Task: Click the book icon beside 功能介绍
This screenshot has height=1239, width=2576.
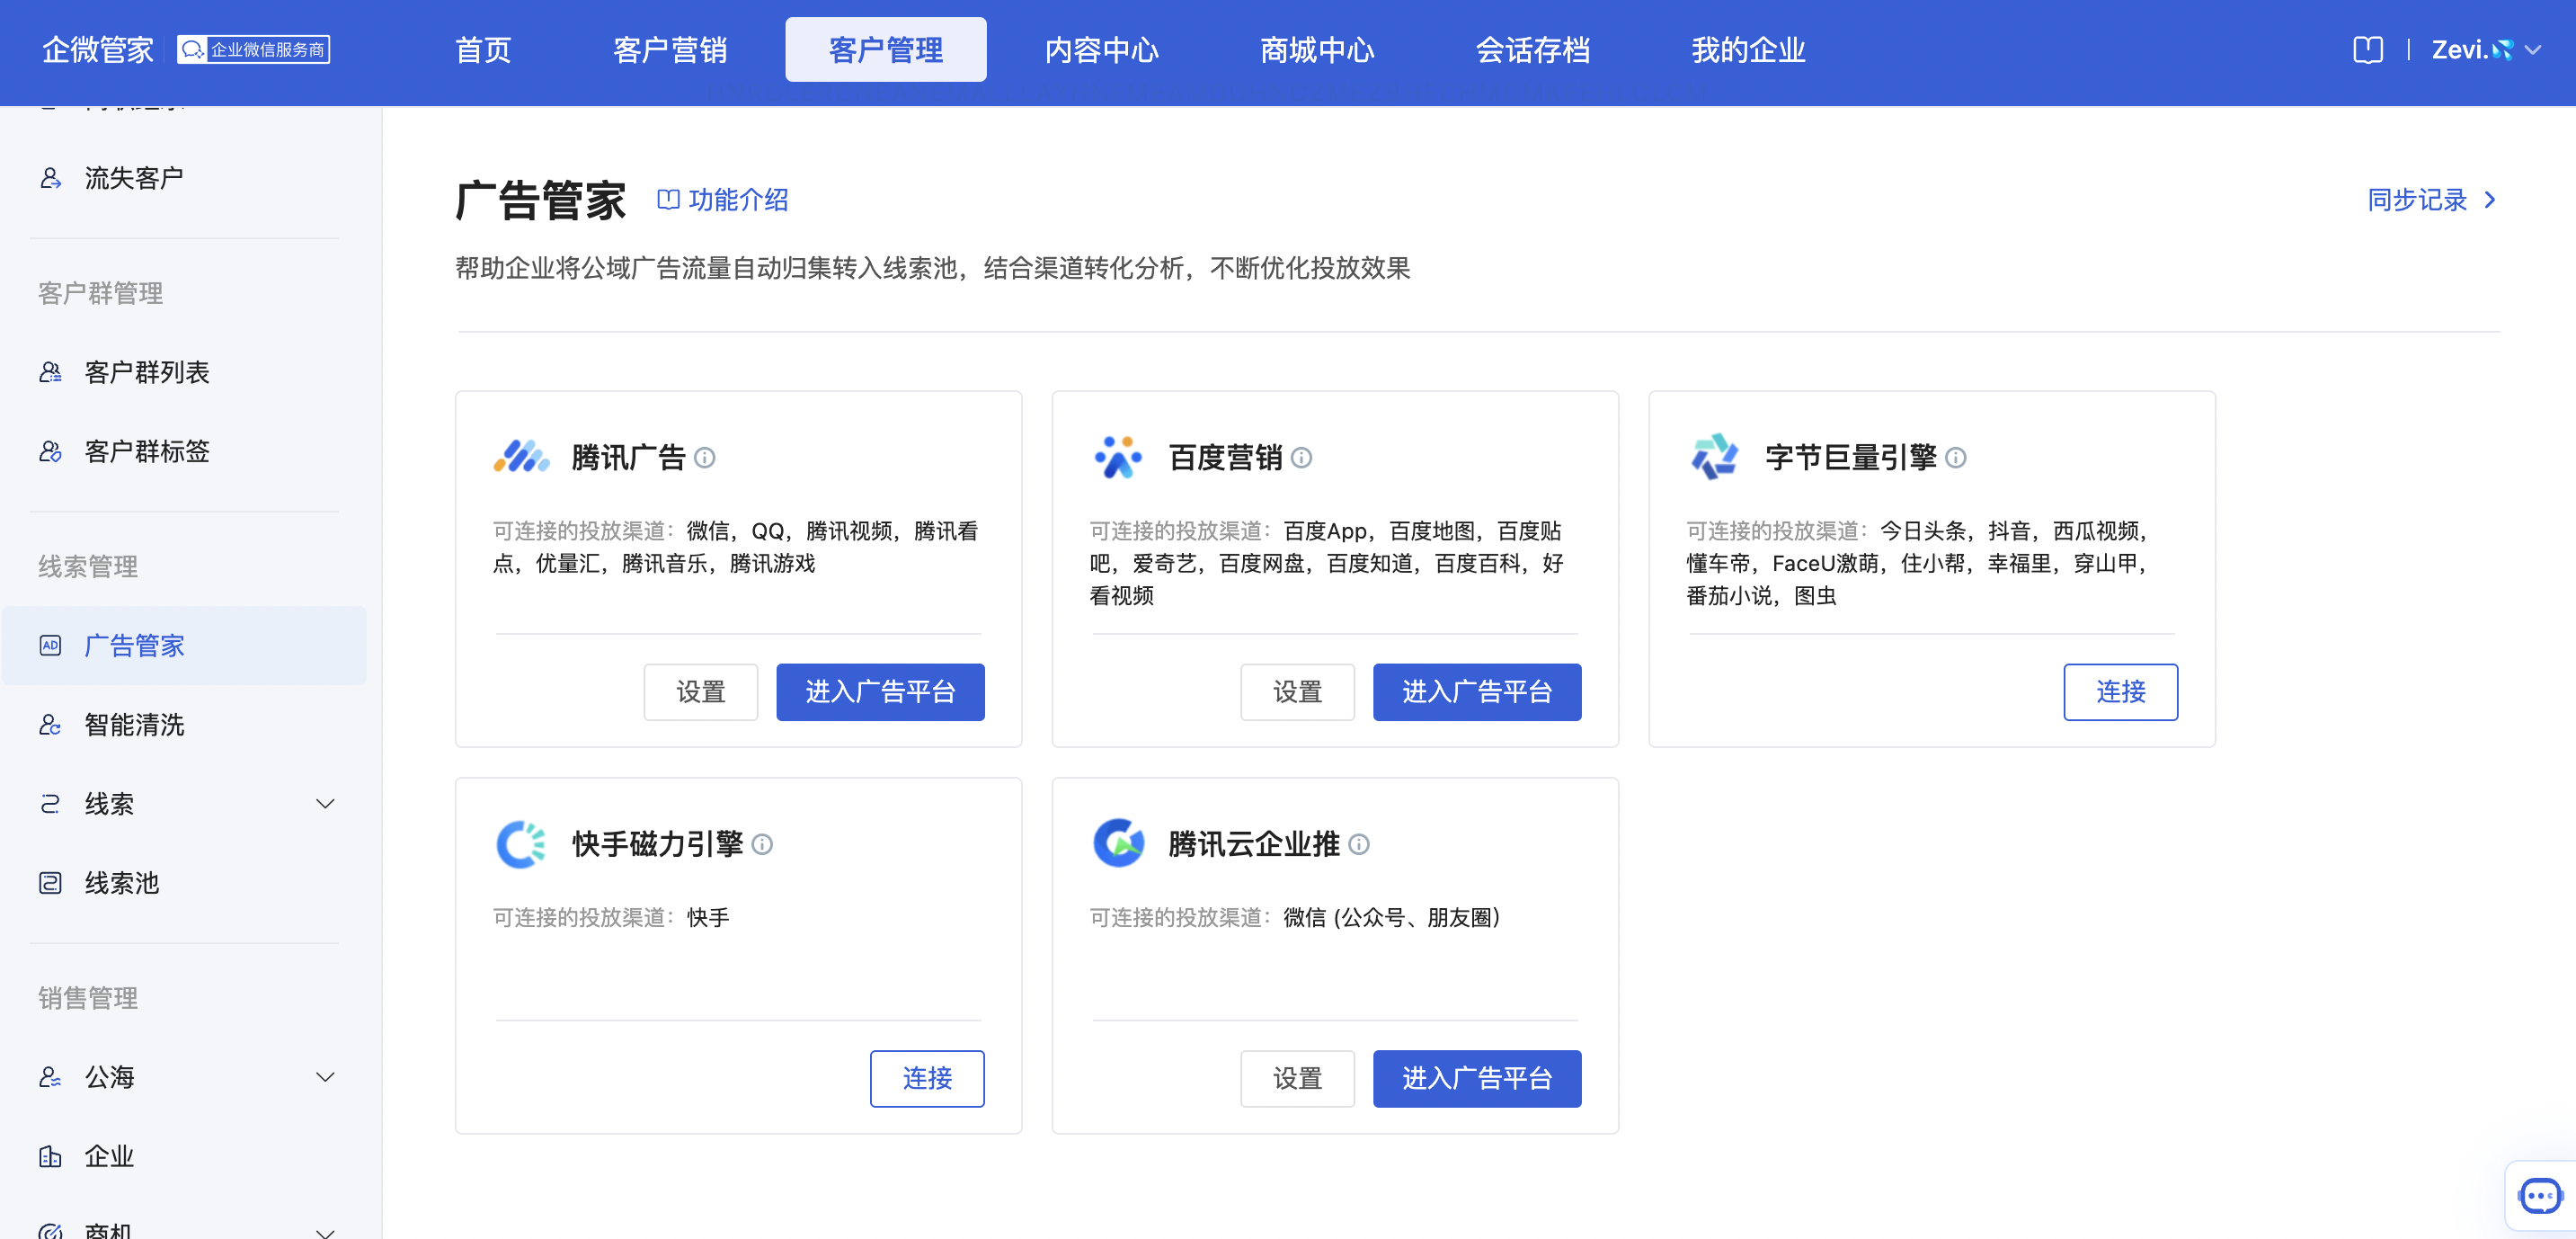Action: [668, 200]
